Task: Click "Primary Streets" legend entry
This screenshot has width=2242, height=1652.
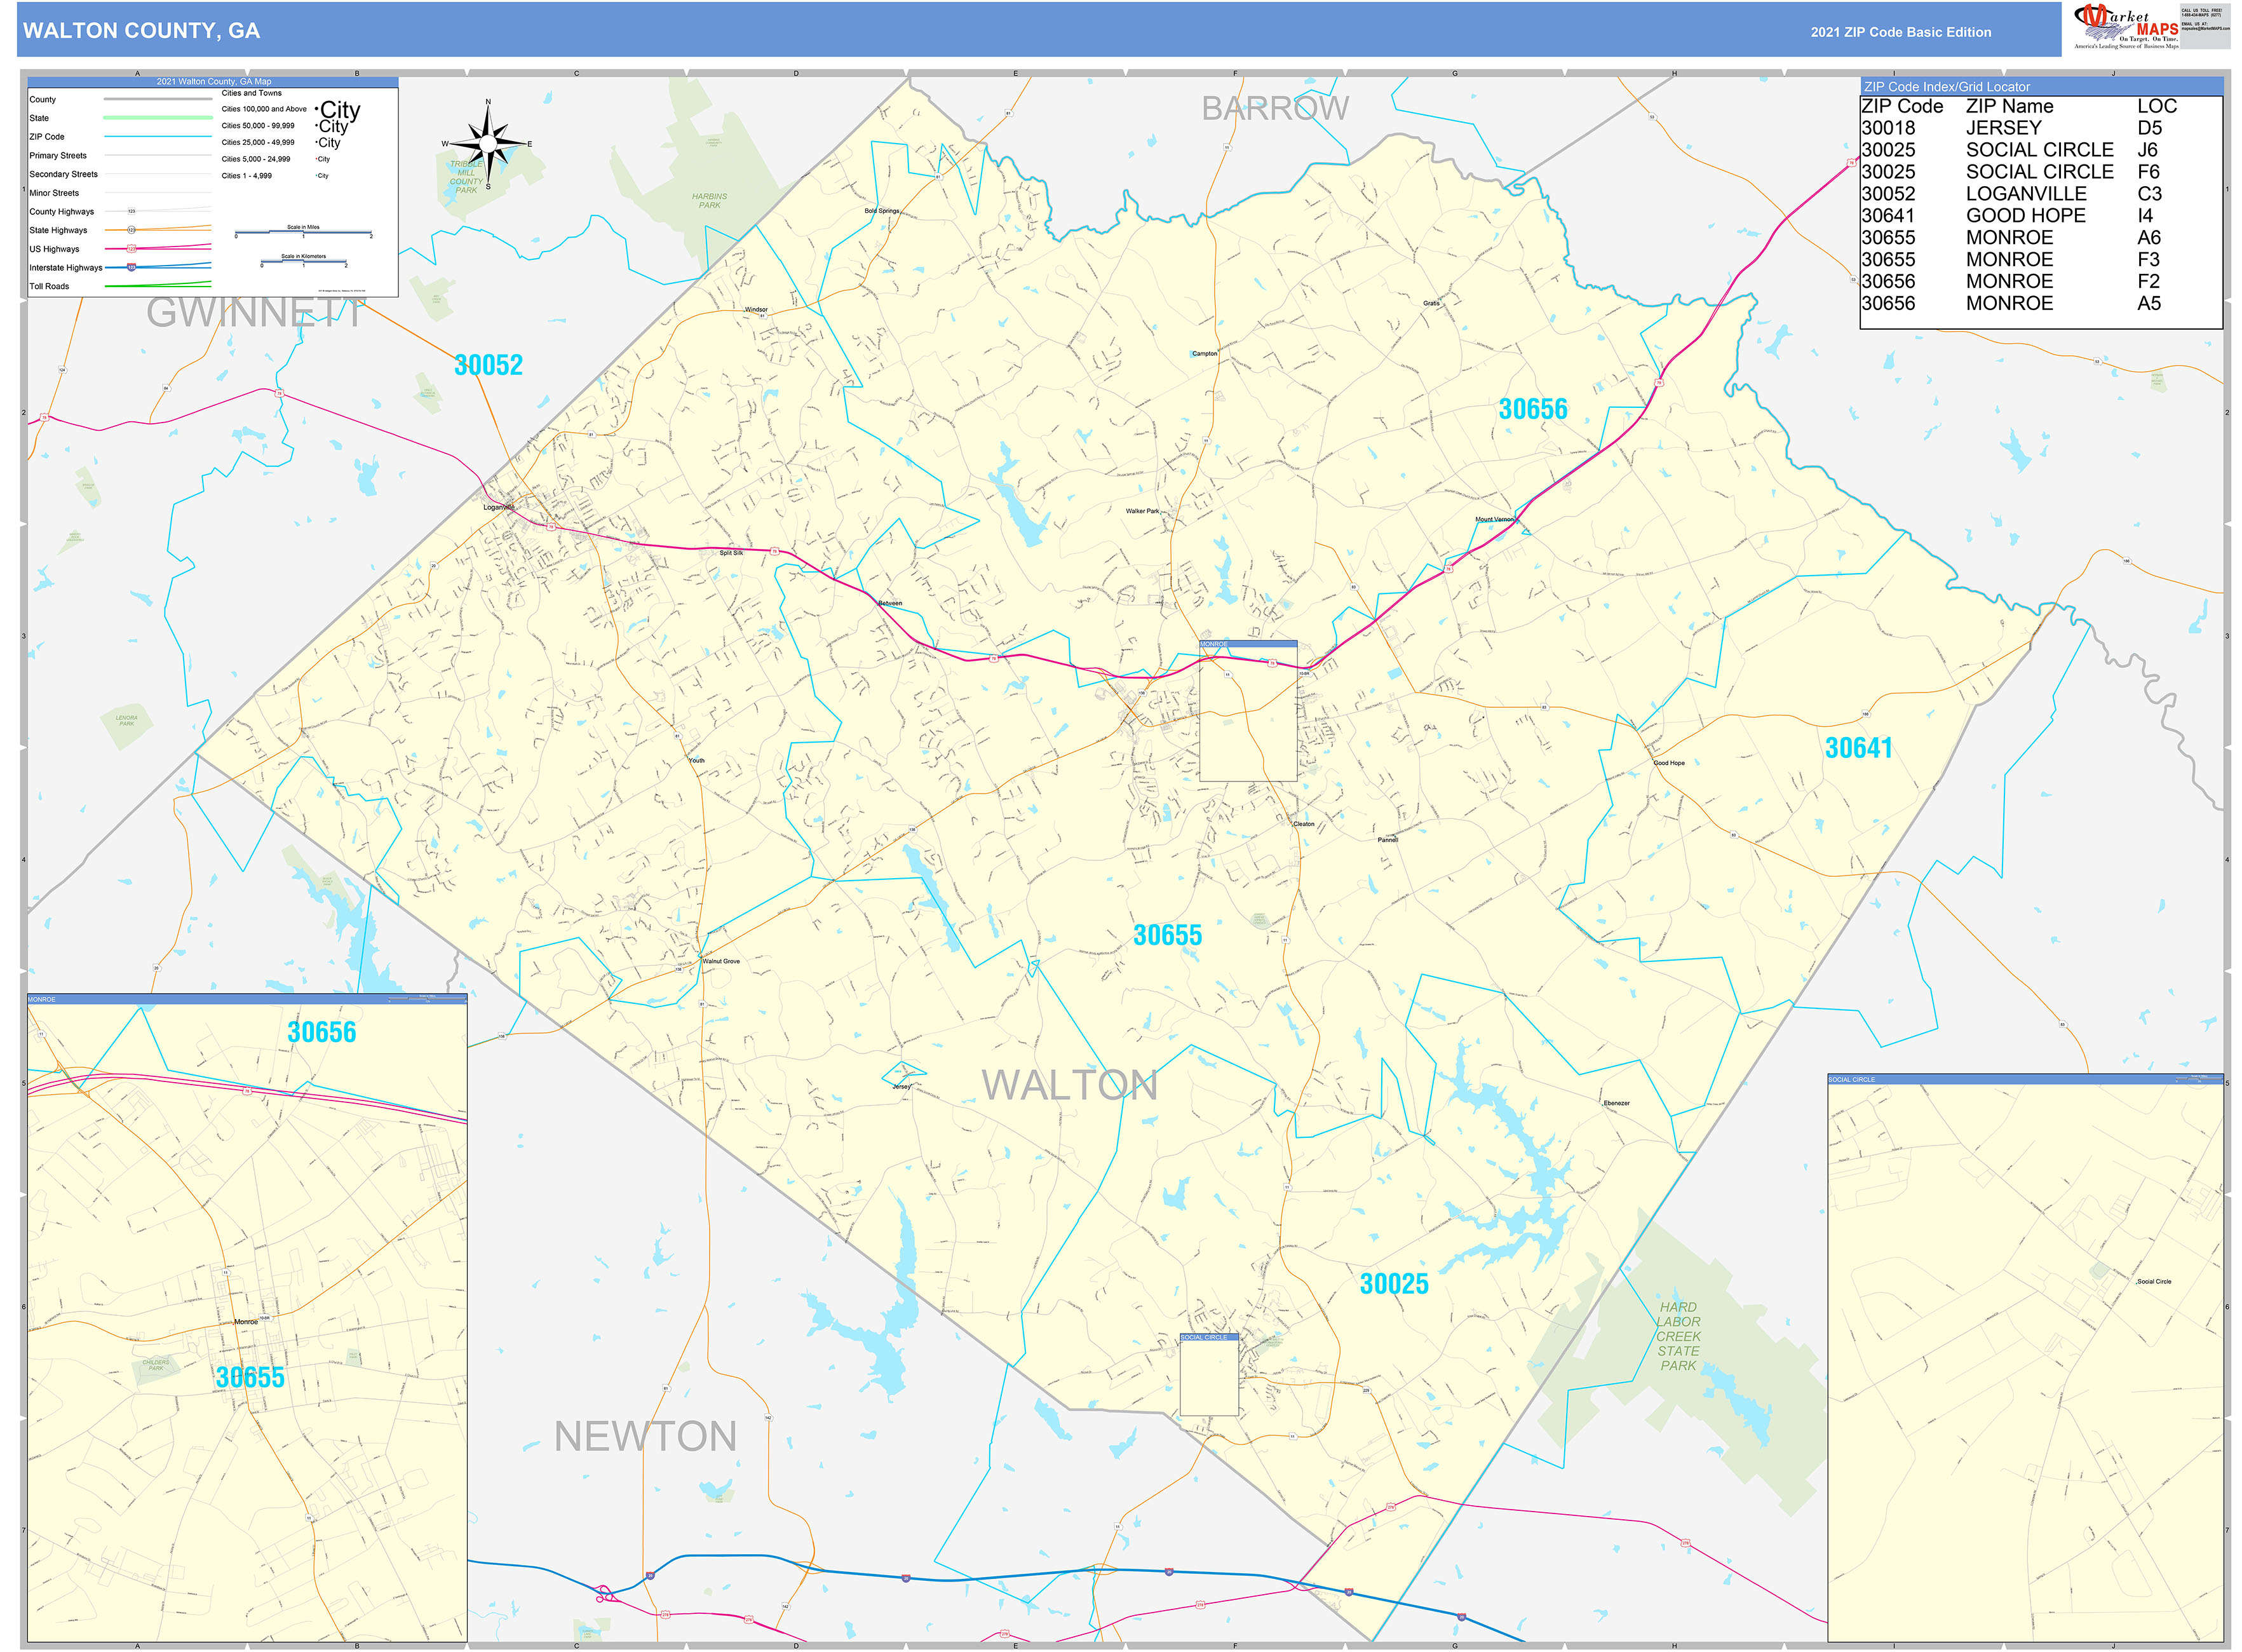Action: [x=58, y=156]
